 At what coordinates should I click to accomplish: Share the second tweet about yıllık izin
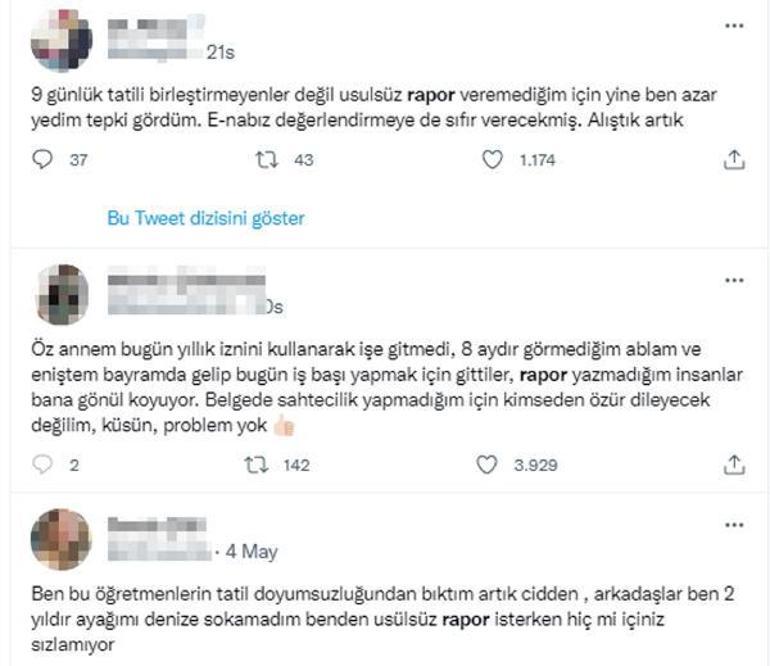pyautogui.click(x=734, y=465)
